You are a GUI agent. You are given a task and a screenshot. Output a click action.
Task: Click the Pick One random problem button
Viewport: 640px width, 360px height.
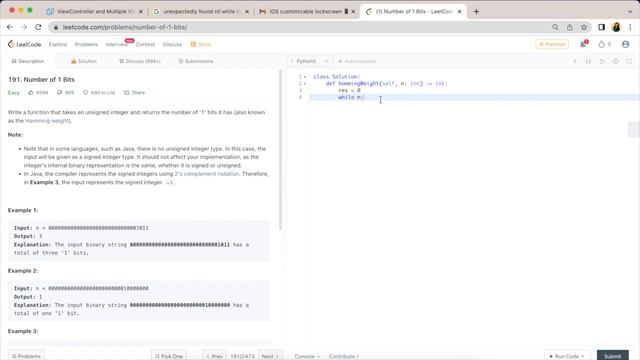(x=169, y=356)
